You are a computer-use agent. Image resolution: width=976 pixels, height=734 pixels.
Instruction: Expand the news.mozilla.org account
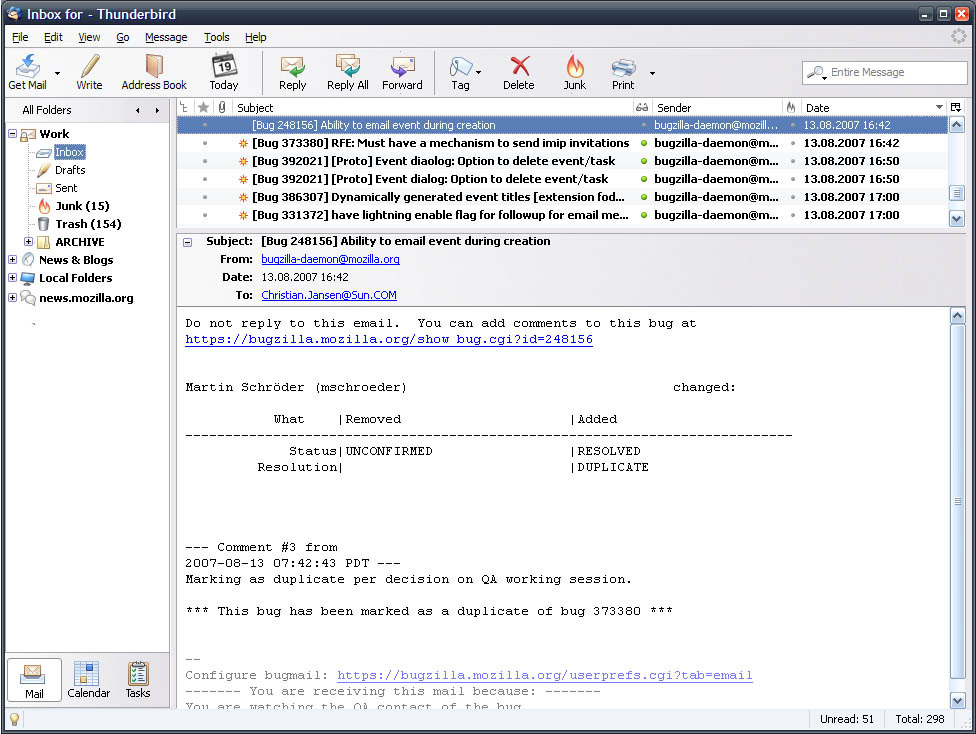point(12,298)
